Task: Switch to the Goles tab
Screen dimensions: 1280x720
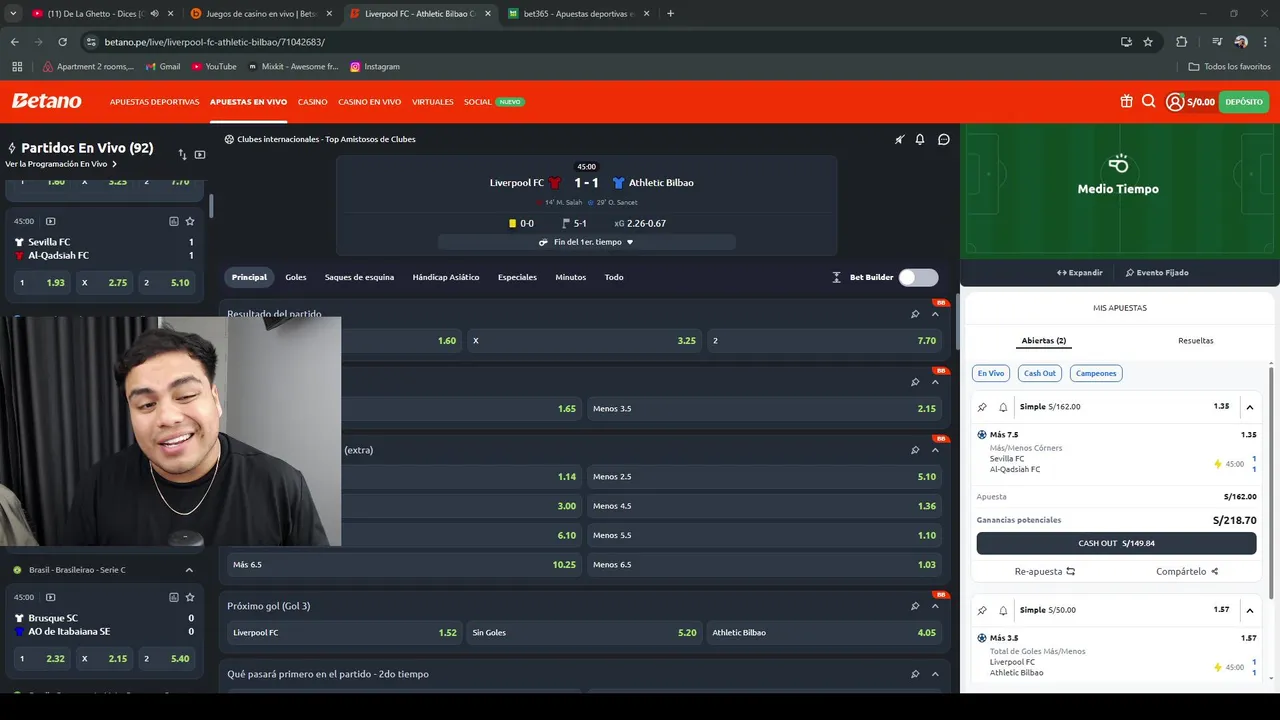Action: [x=296, y=277]
